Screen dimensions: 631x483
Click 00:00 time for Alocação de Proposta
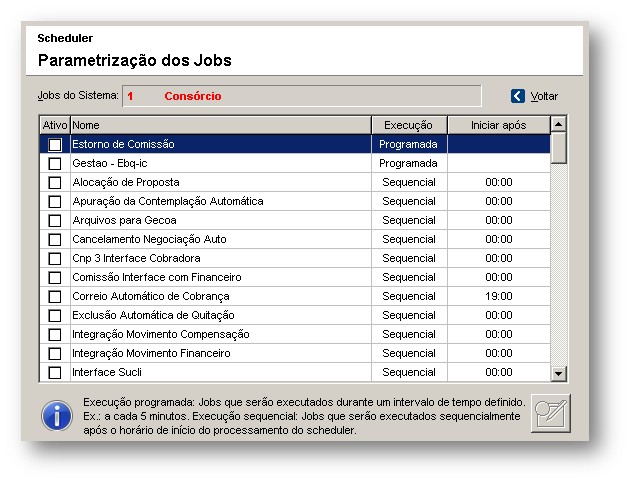499,182
